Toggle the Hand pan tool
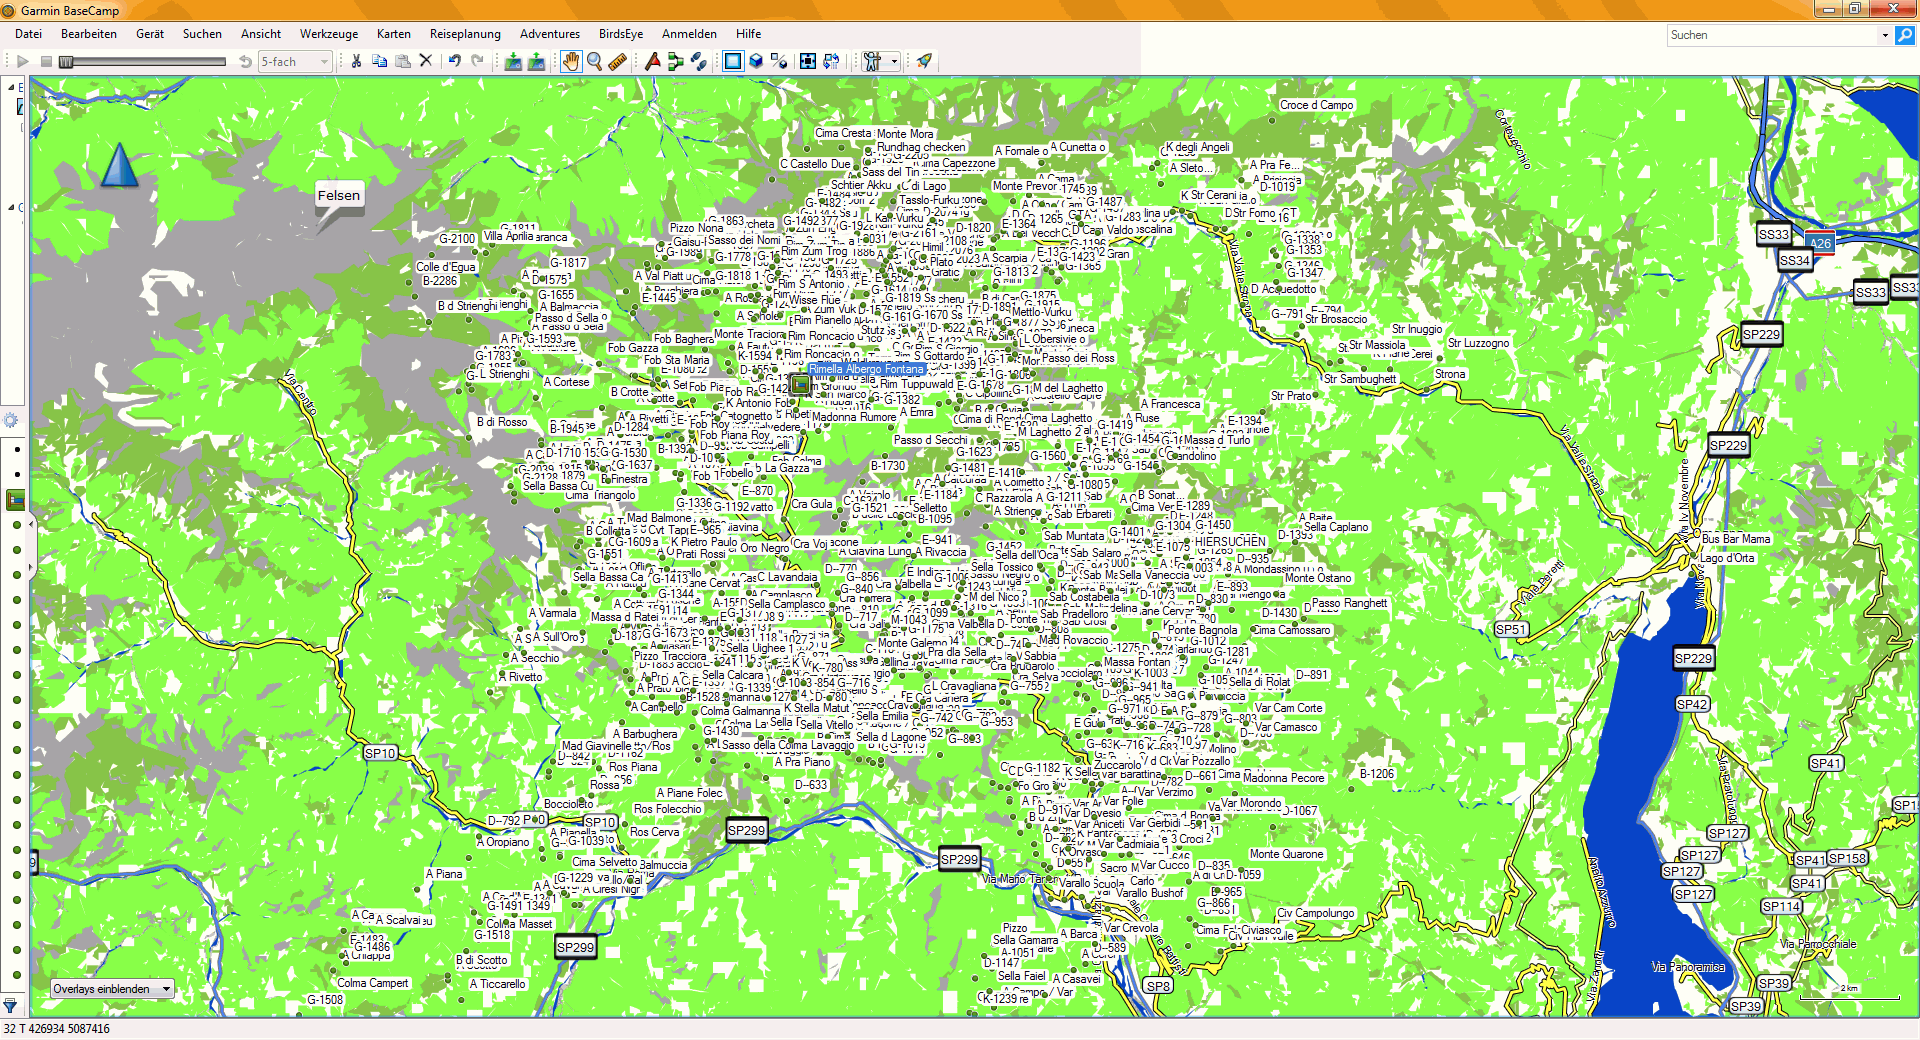This screenshot has width=1920, height=1040. 570,61
